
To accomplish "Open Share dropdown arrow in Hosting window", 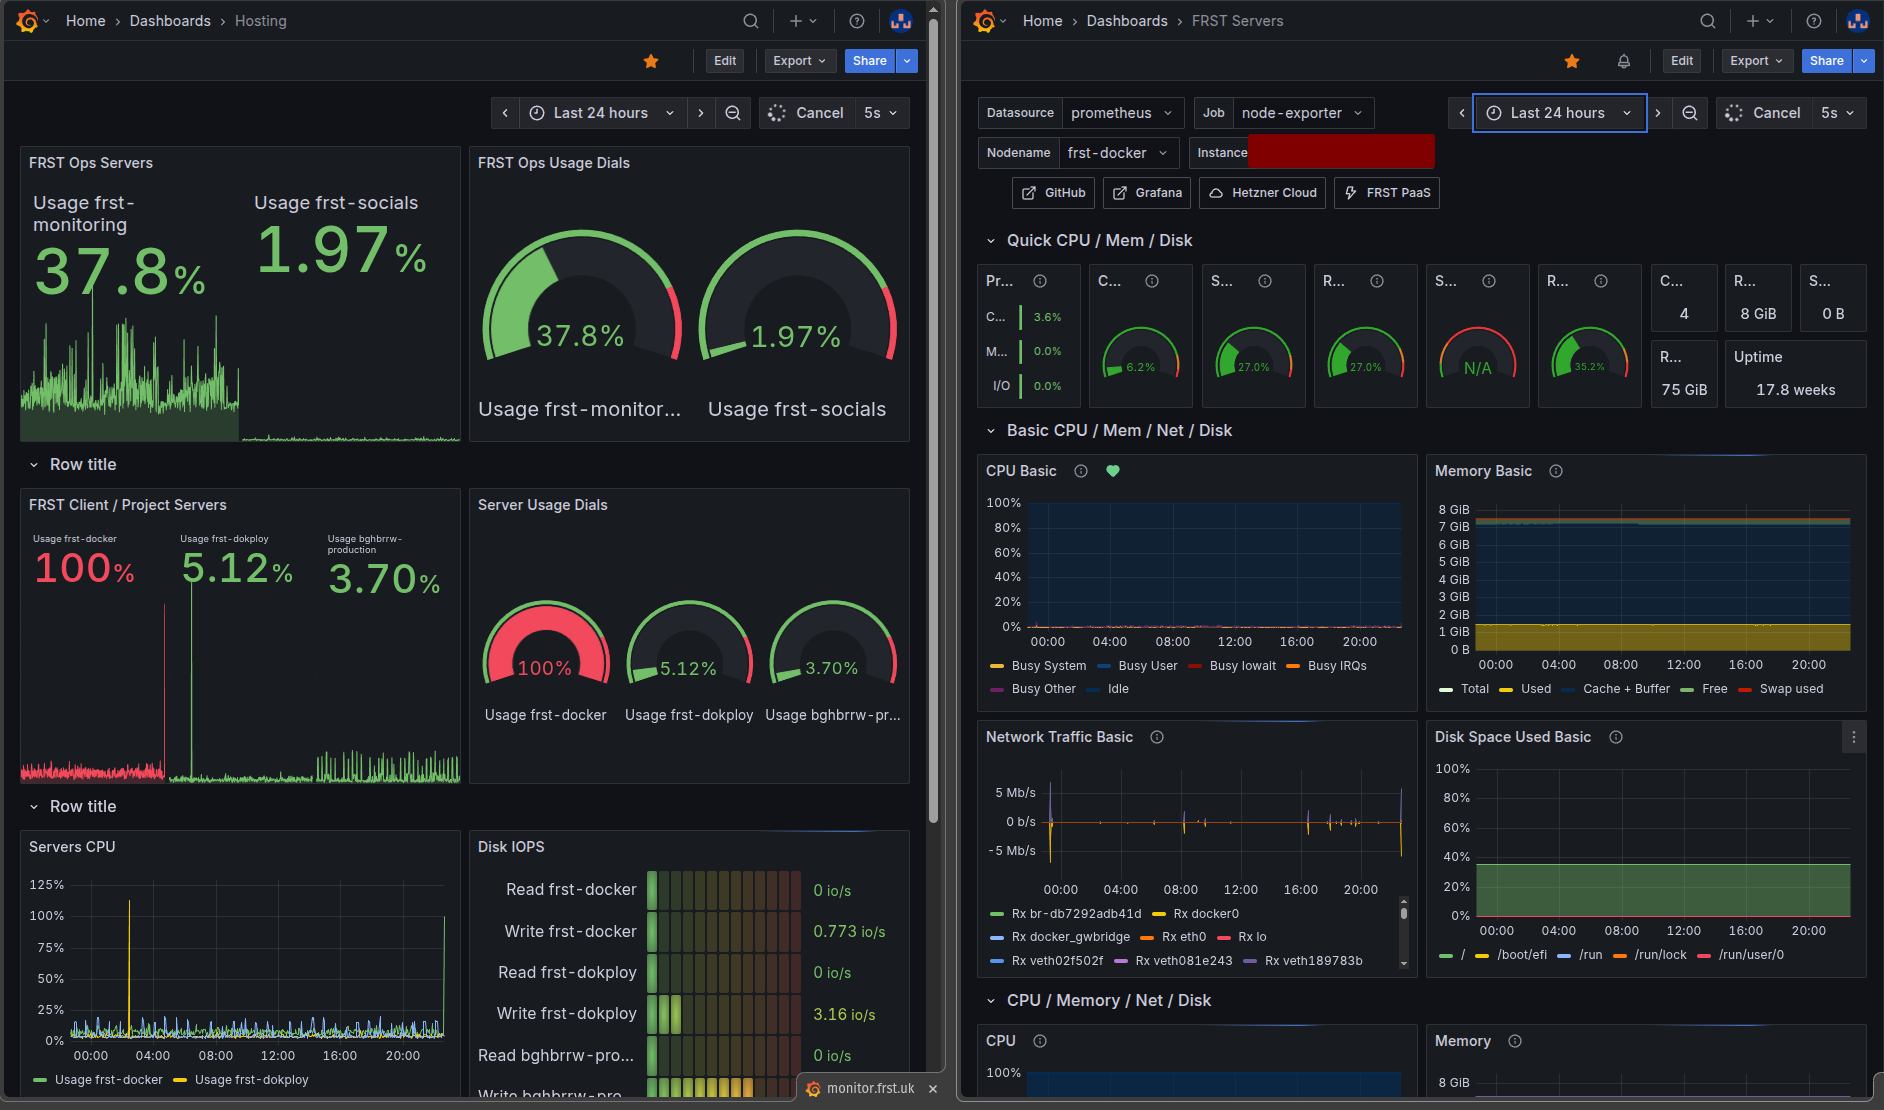I will (x=907, y=61).
